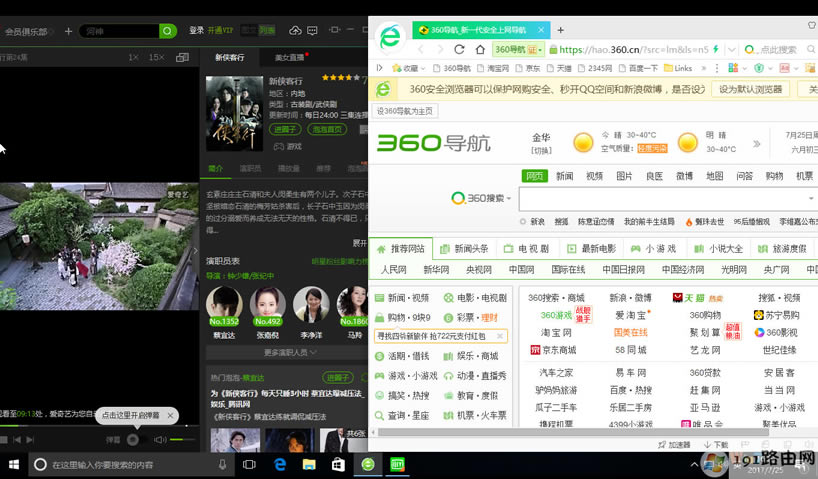Click the volume speaker icon in player

pyautogui.click(x=160, y=439)
